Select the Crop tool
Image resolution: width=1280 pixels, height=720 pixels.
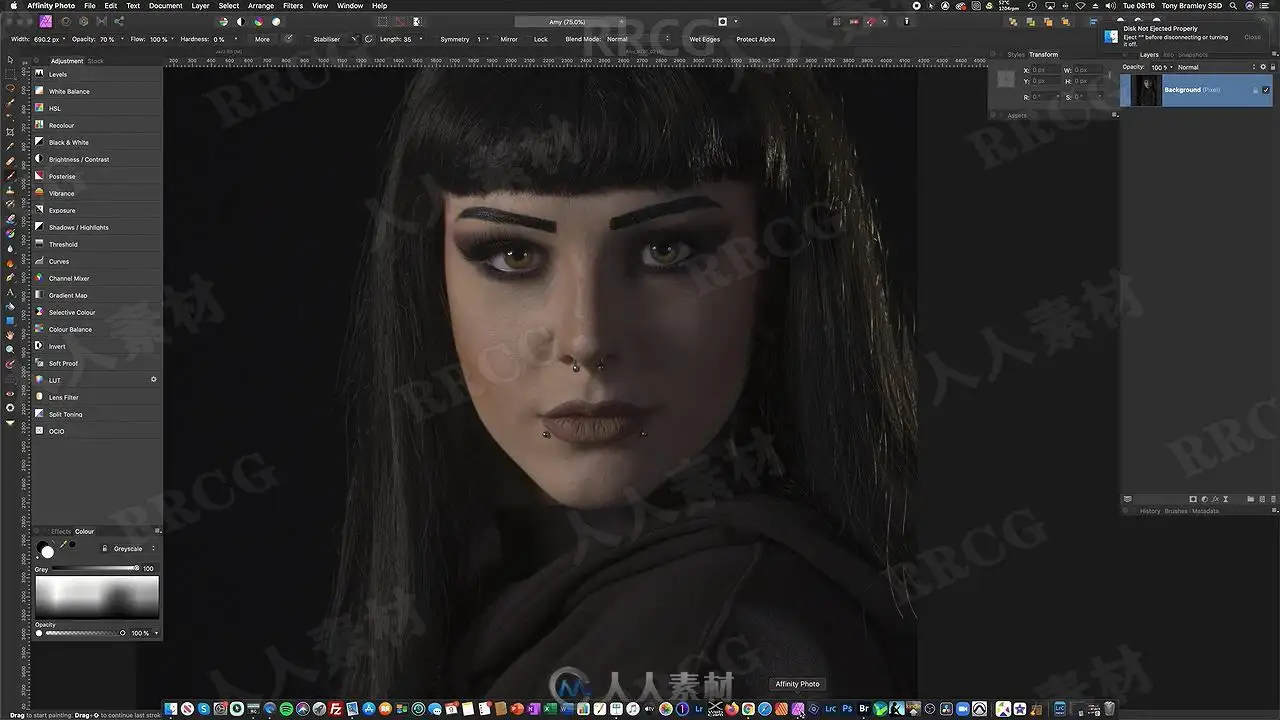pyautogui.click(x=10, y=132)
